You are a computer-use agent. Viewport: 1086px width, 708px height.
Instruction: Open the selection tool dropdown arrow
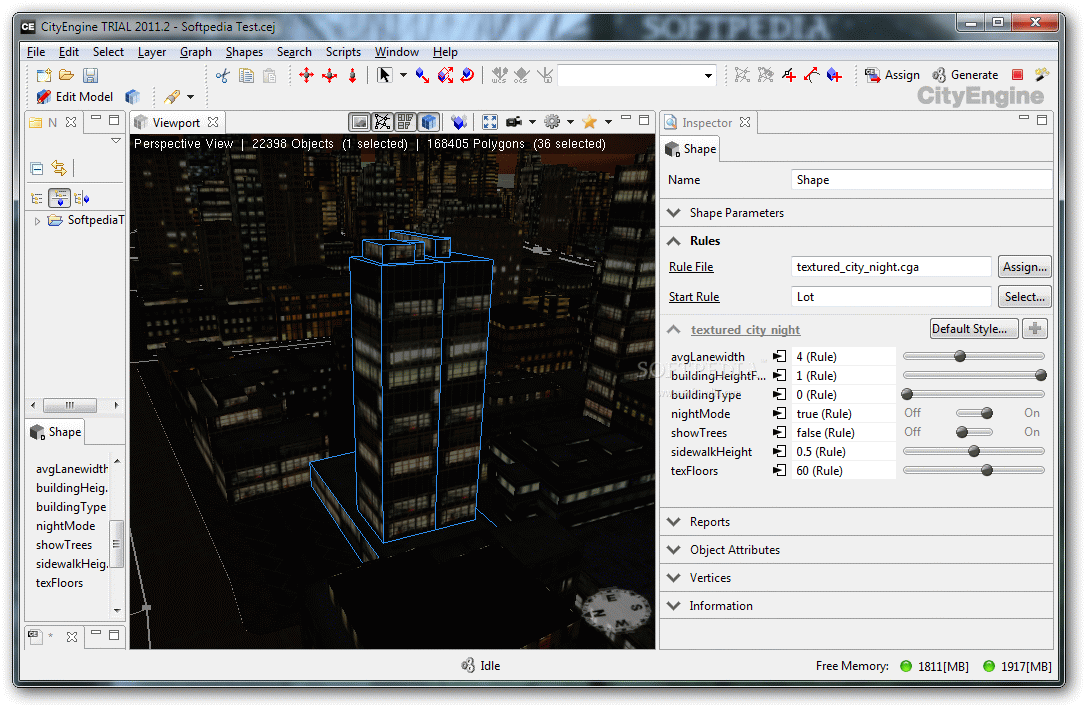tap(403, 76)
